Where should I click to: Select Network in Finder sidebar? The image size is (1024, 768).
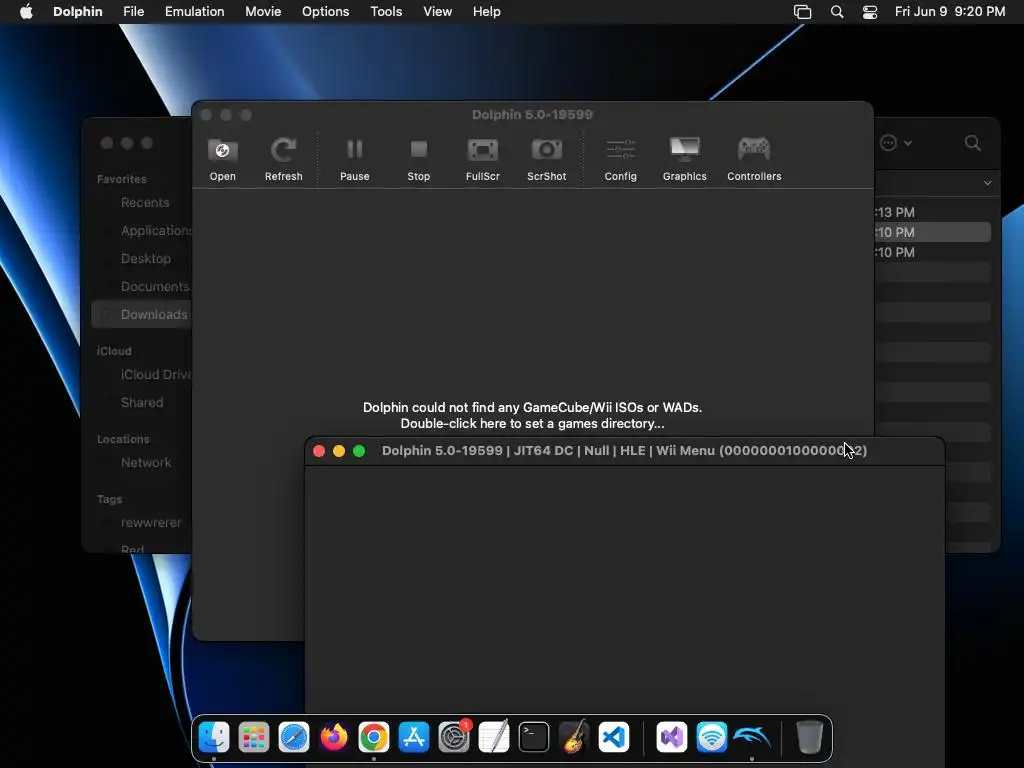pyautogui.click(x=146, y=462)
